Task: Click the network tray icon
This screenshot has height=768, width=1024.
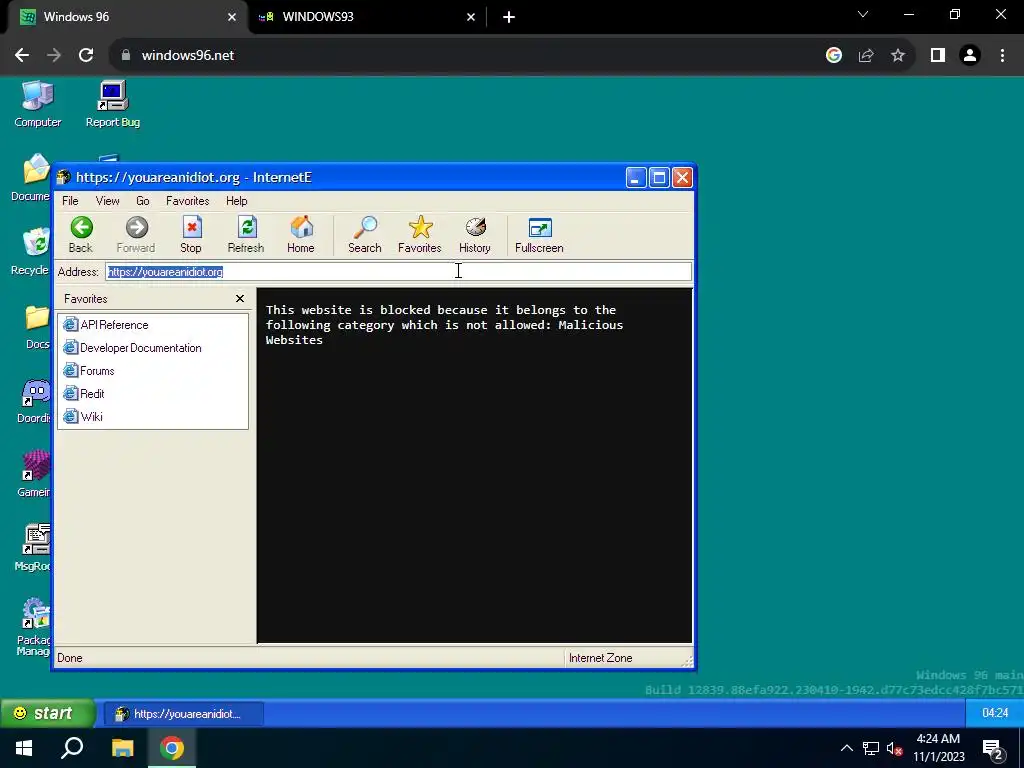Action: [x=871, y=748]
